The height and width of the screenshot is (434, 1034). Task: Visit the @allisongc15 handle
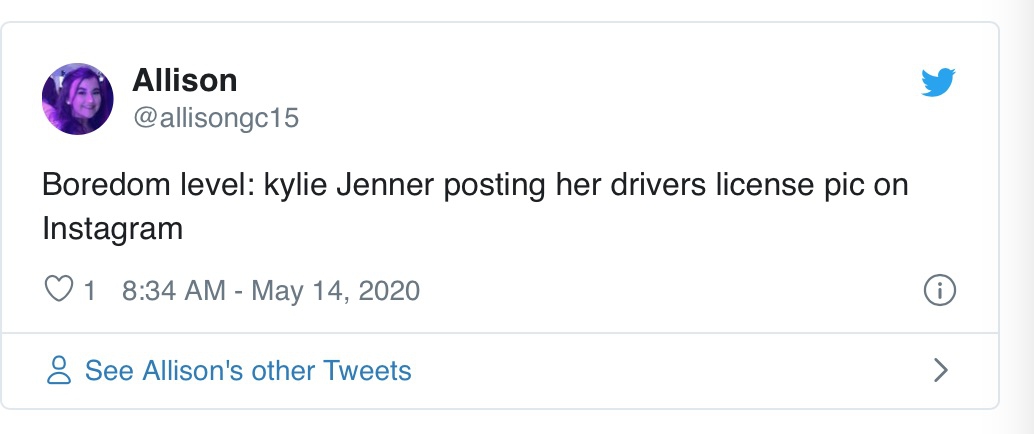[x=216, y=118]
